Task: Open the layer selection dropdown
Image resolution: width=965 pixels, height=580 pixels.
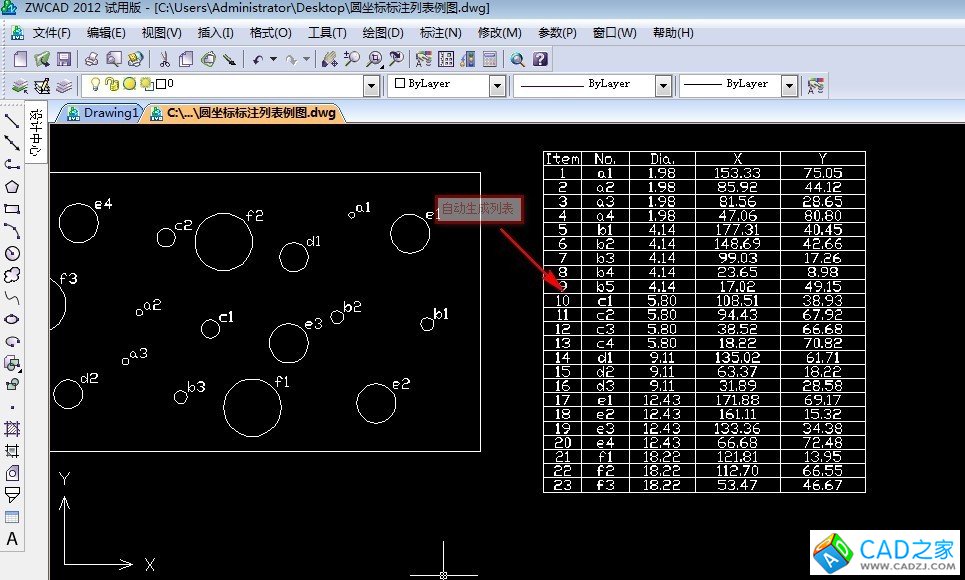Action: click(x=370, y=86)
